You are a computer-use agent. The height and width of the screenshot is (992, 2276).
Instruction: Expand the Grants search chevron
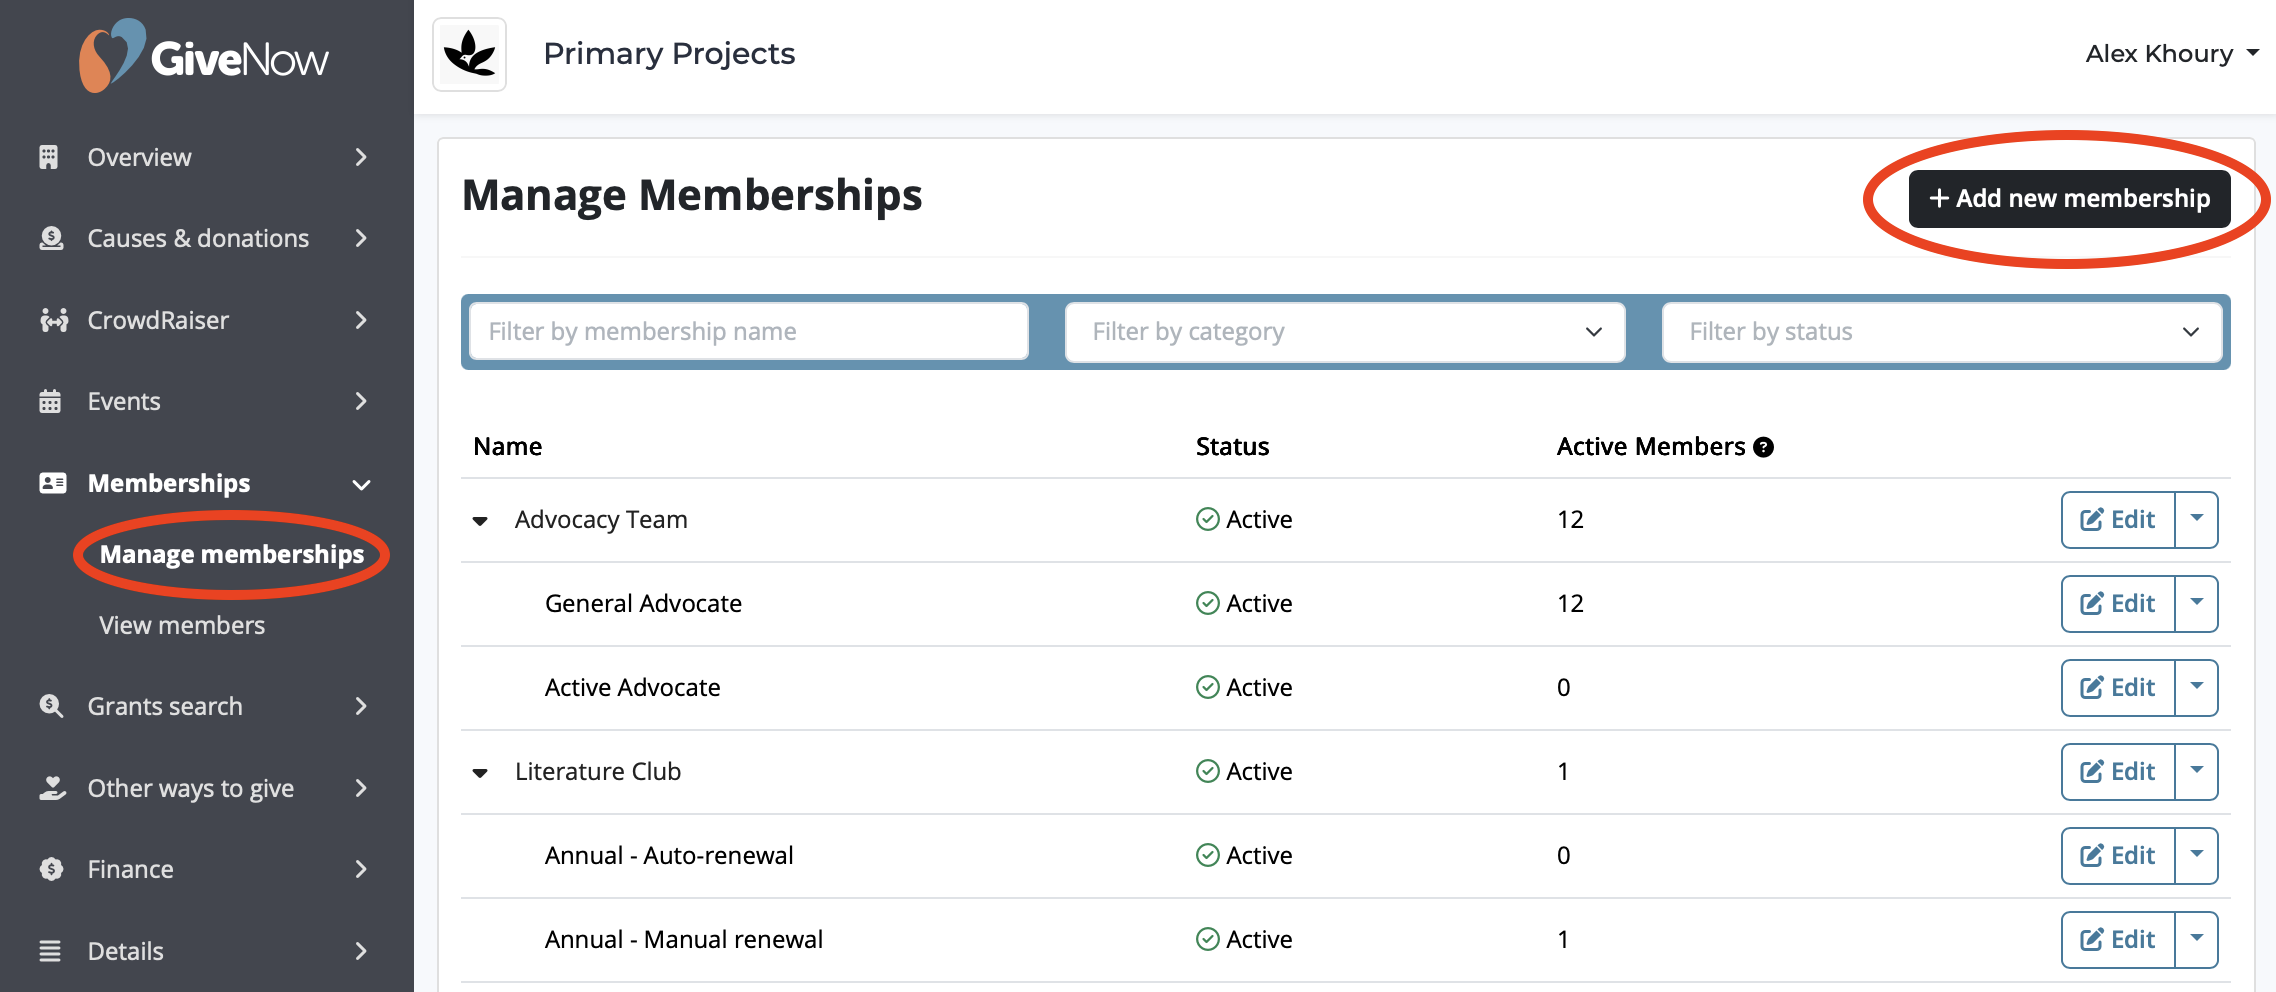361,706
